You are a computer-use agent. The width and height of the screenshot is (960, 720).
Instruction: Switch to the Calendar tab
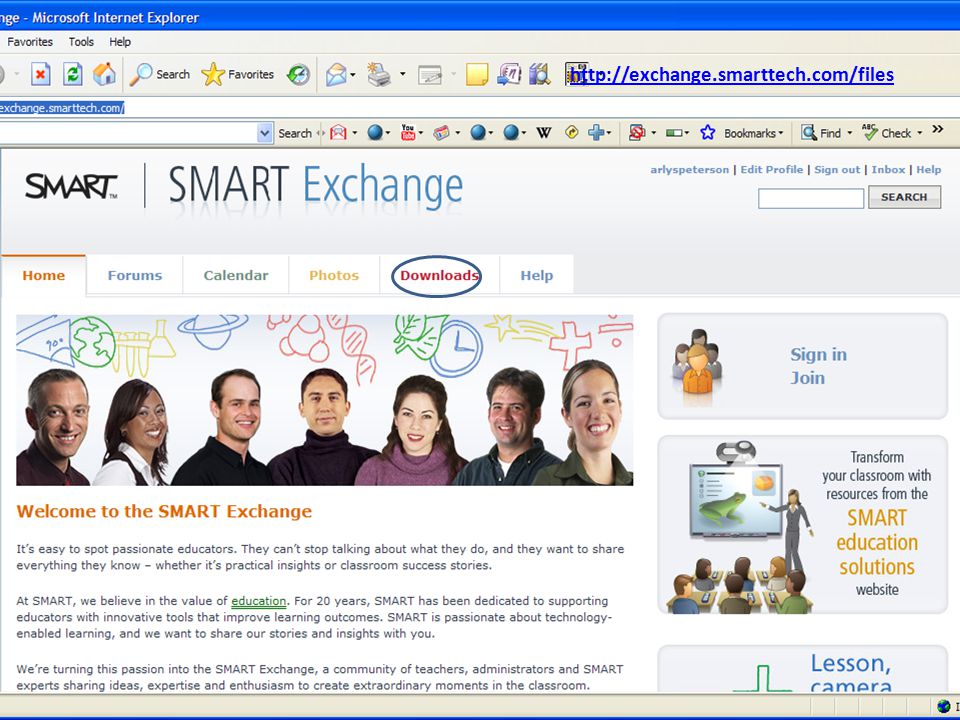[x=236, y=276]
